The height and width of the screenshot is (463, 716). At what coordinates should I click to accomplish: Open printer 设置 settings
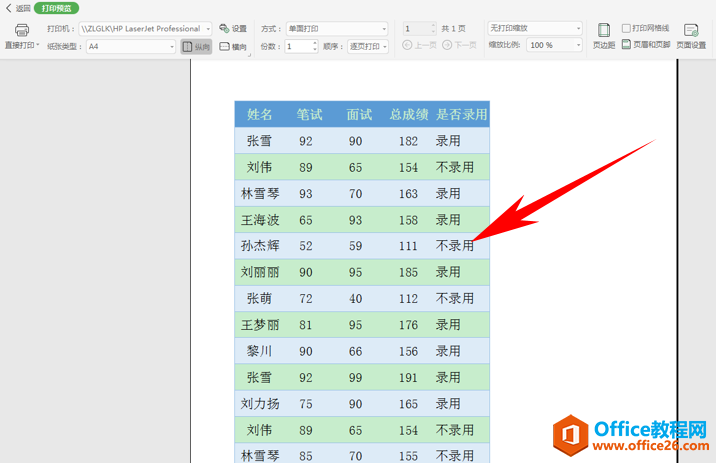tap(233, 29)
